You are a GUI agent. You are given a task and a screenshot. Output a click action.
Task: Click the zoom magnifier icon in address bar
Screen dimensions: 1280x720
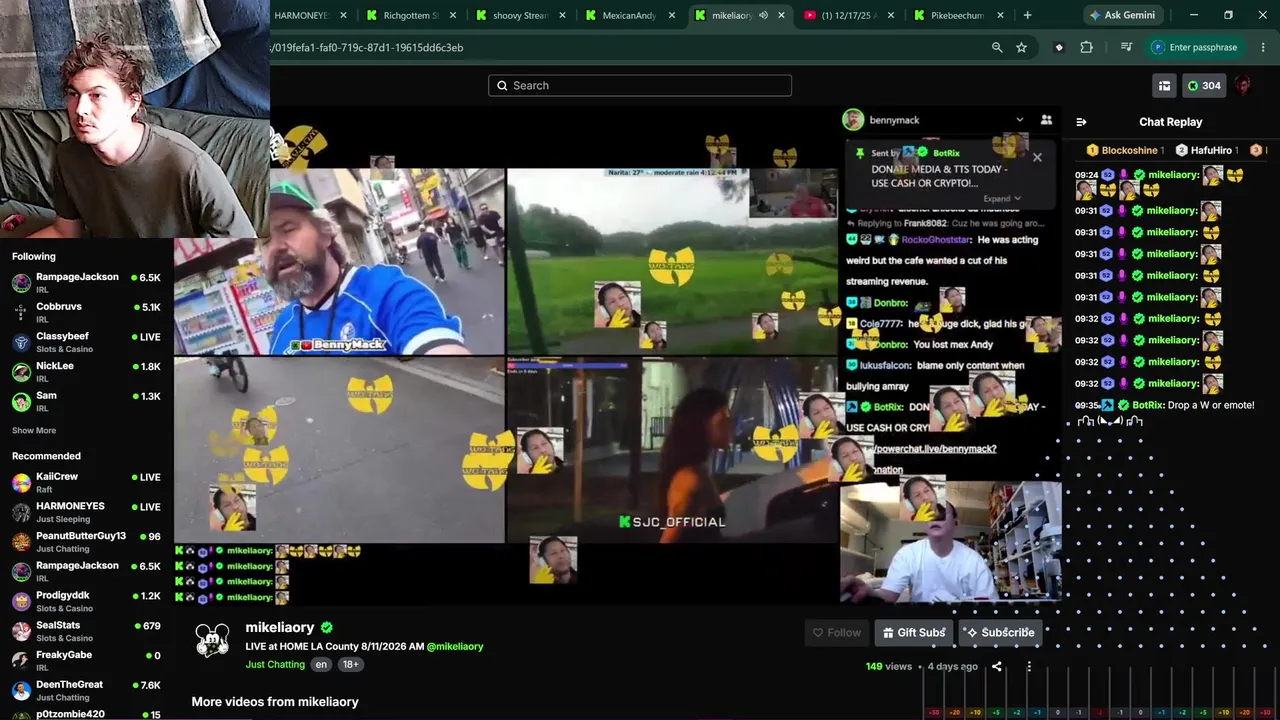997,47
